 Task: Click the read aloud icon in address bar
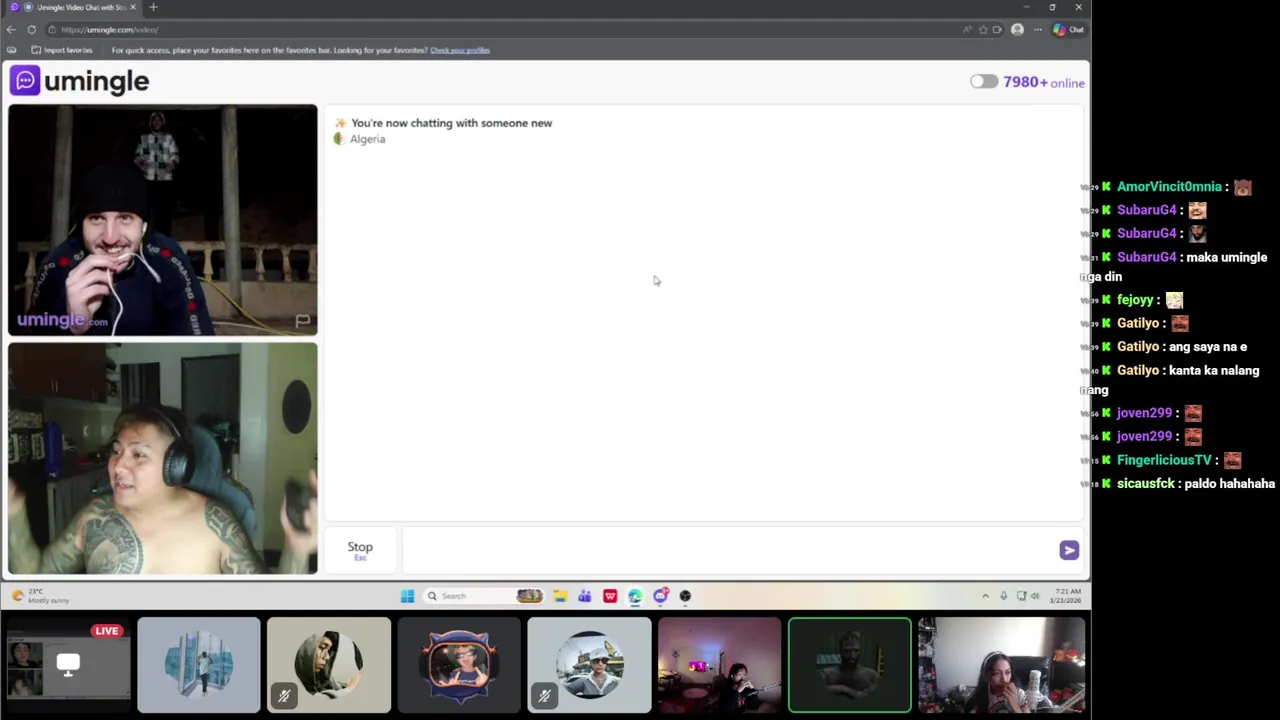click(x=967, y=30)
